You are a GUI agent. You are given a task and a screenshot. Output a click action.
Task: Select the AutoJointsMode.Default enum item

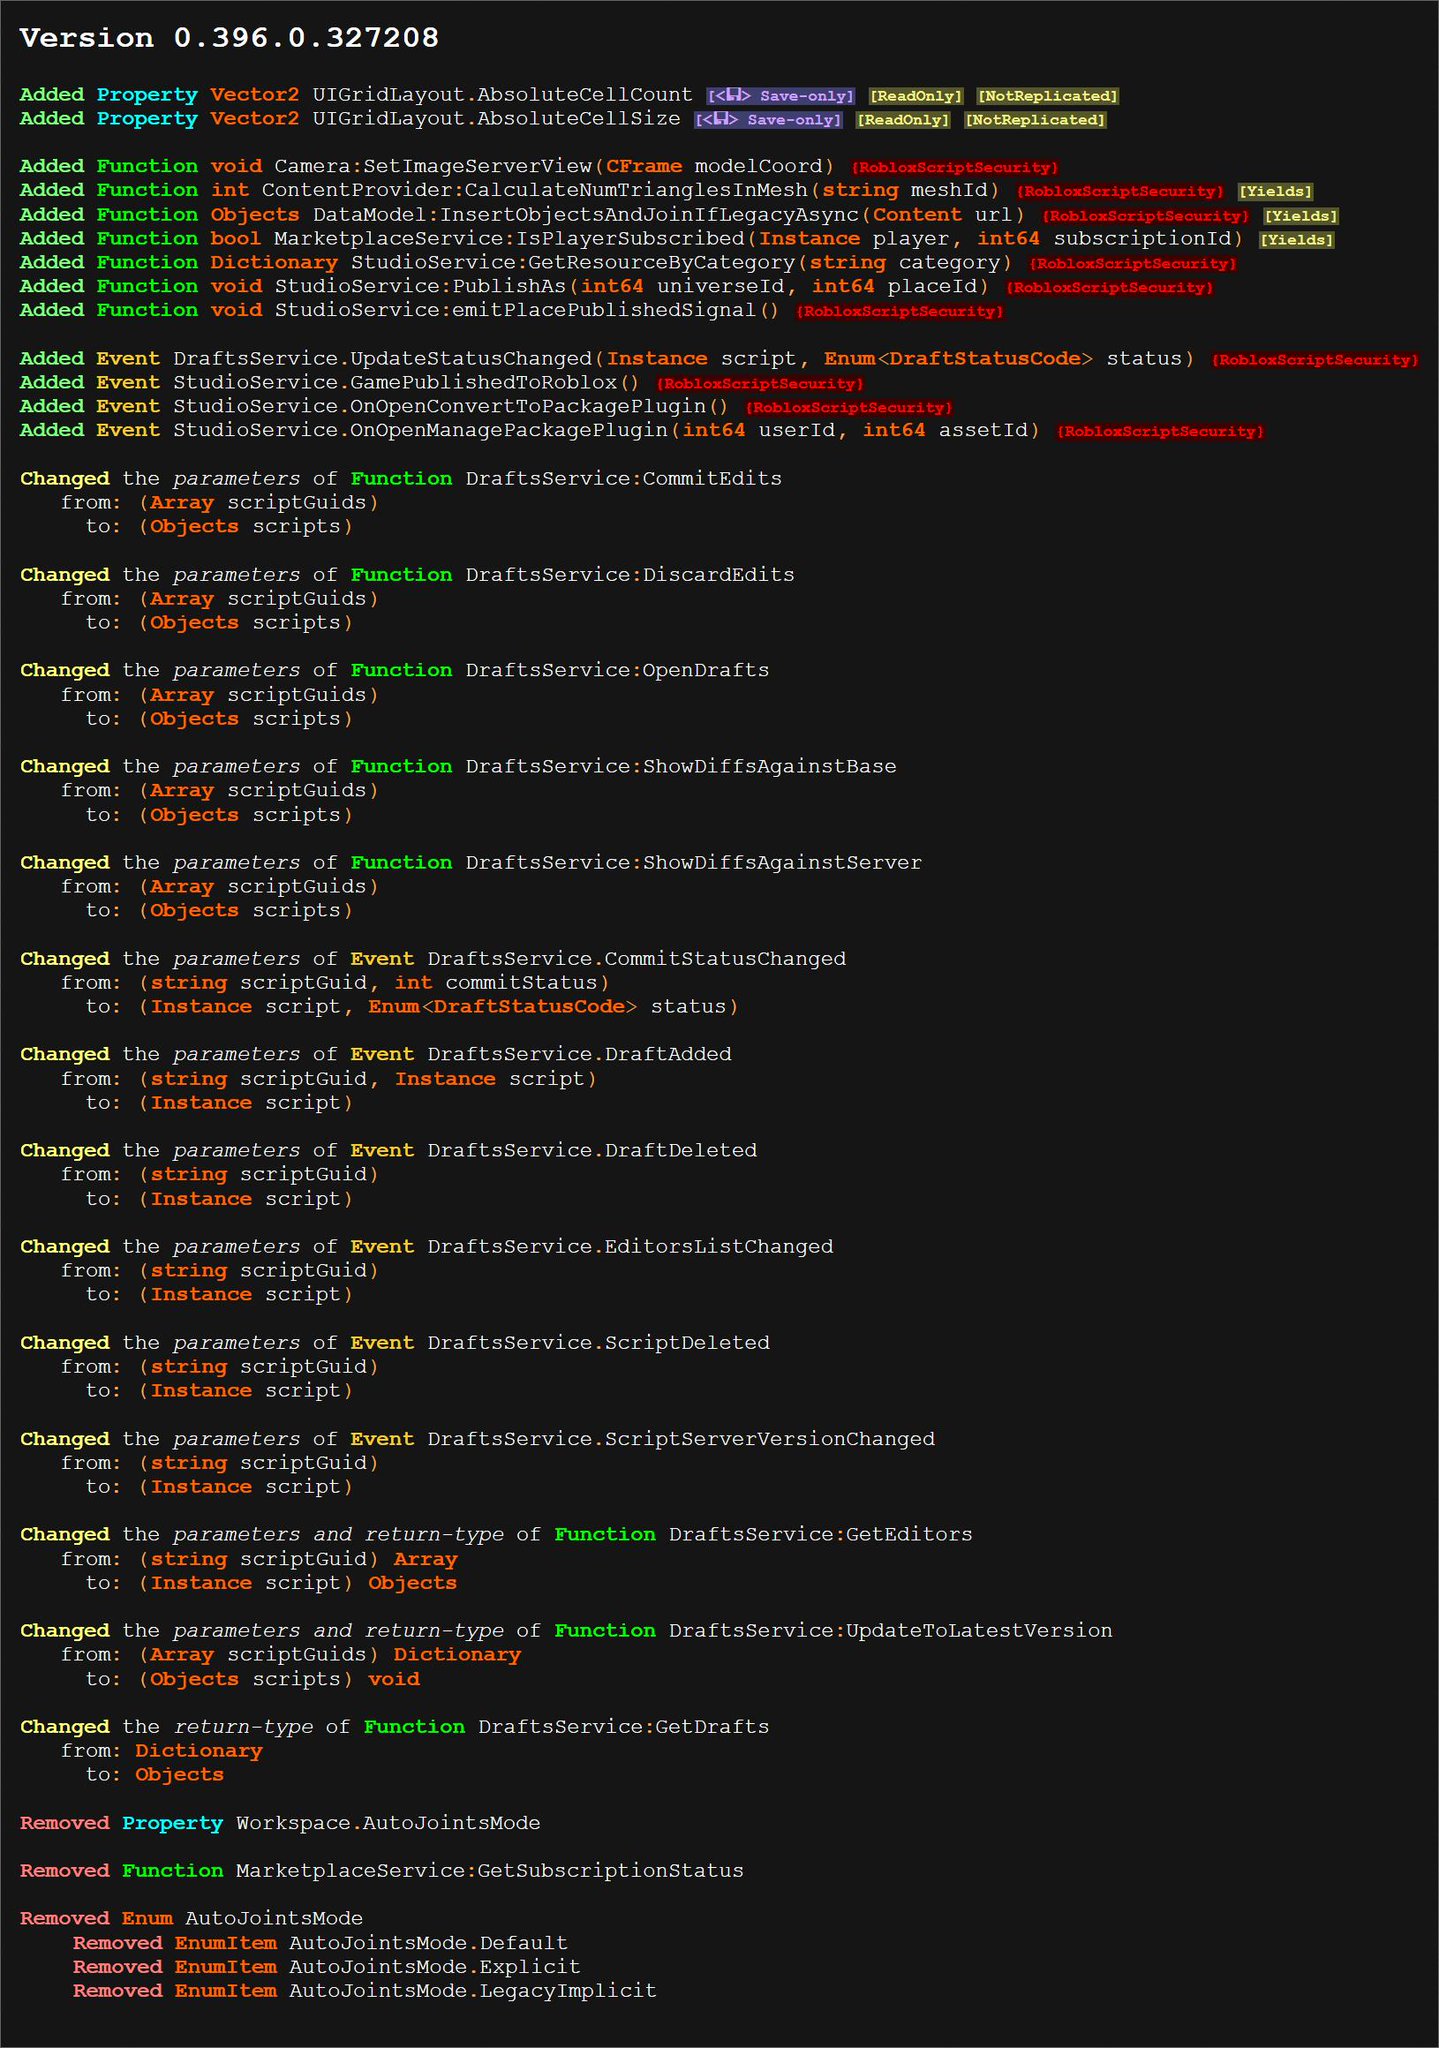[428, 1943]
